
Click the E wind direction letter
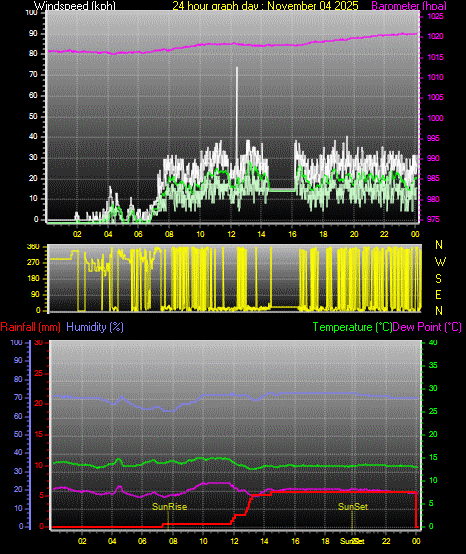pos(438,295)
